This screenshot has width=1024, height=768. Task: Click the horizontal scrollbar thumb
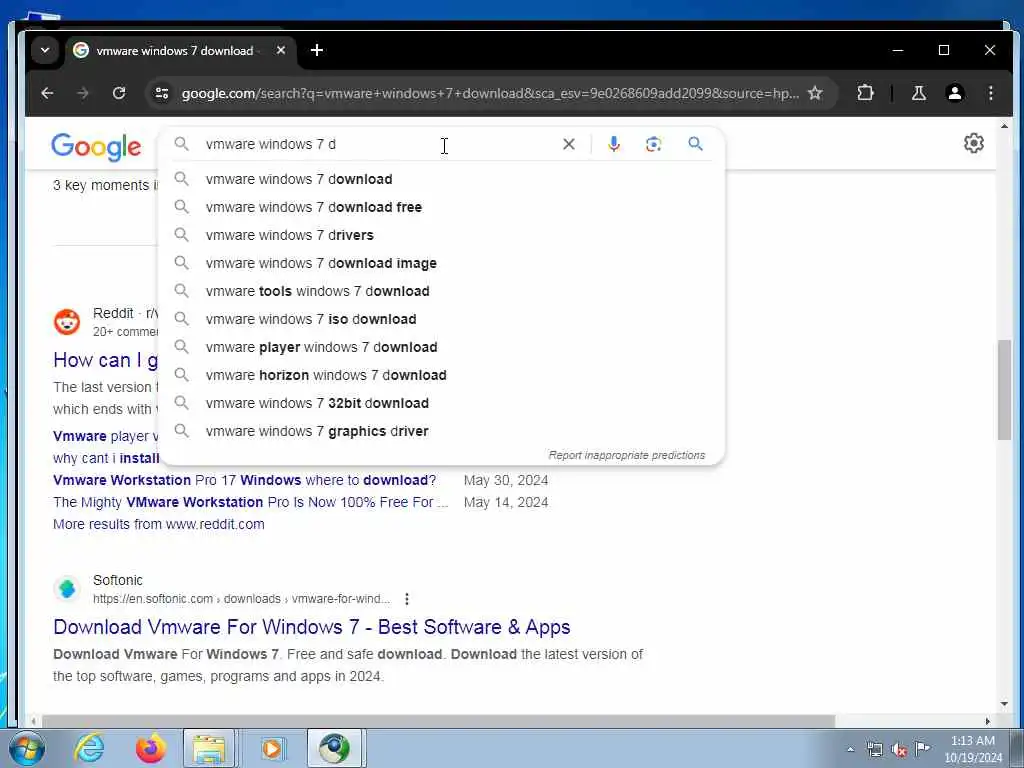click(438, 722)
